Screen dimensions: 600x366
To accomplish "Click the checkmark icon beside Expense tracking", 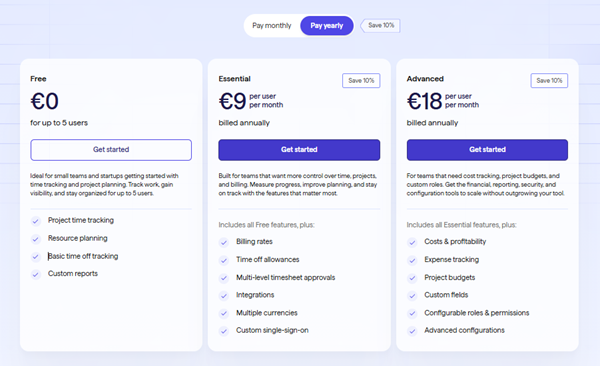I will pos(412,260).
